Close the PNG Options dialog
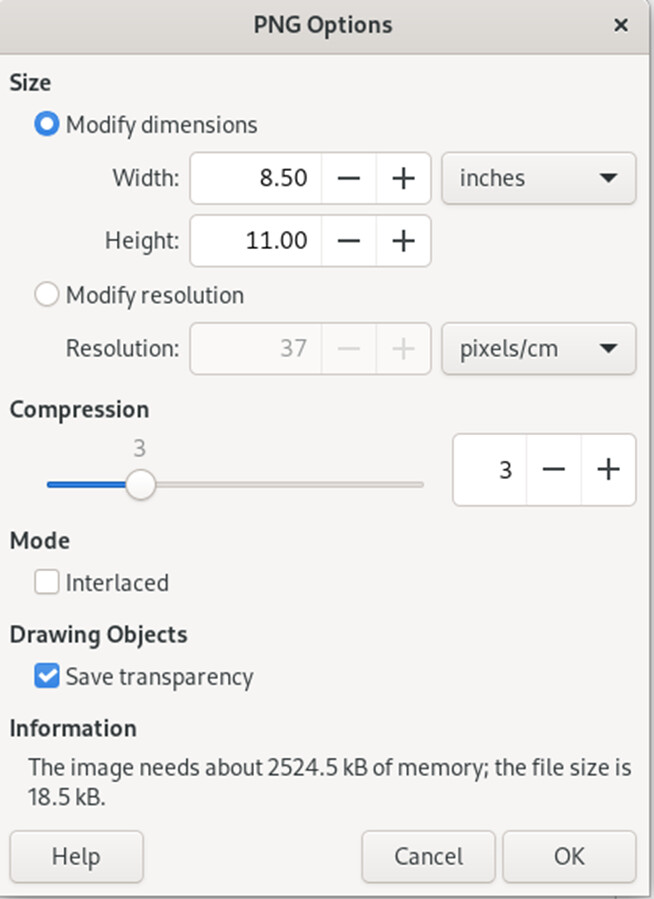This screenshot has width=654, height=899. 621,25
